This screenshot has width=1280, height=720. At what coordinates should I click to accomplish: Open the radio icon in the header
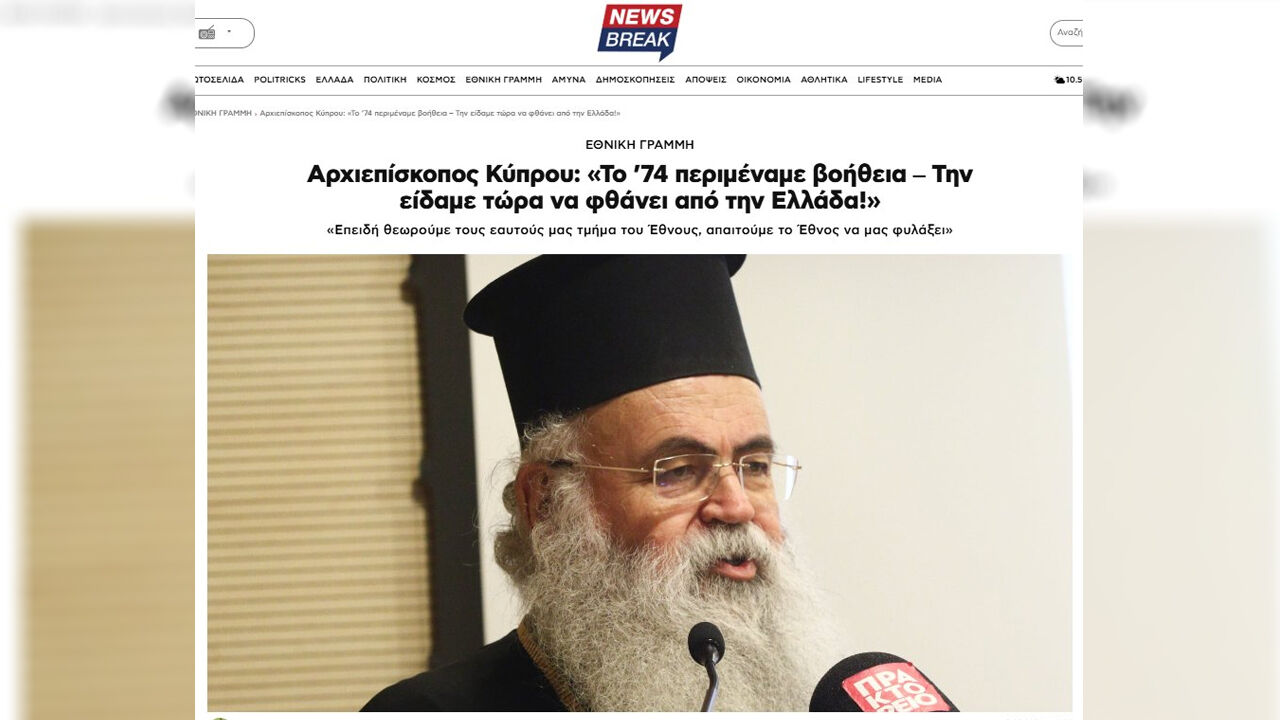[x=207, y=33]
